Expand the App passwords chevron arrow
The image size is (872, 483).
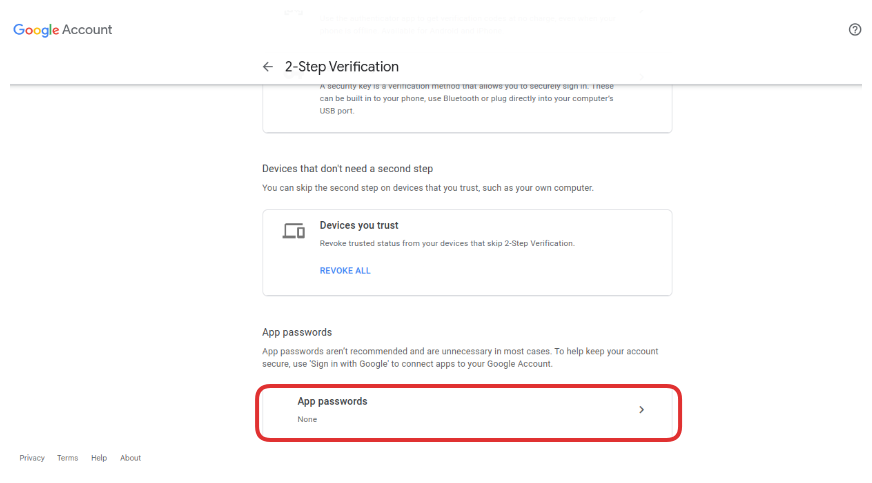tap(641, 409)
